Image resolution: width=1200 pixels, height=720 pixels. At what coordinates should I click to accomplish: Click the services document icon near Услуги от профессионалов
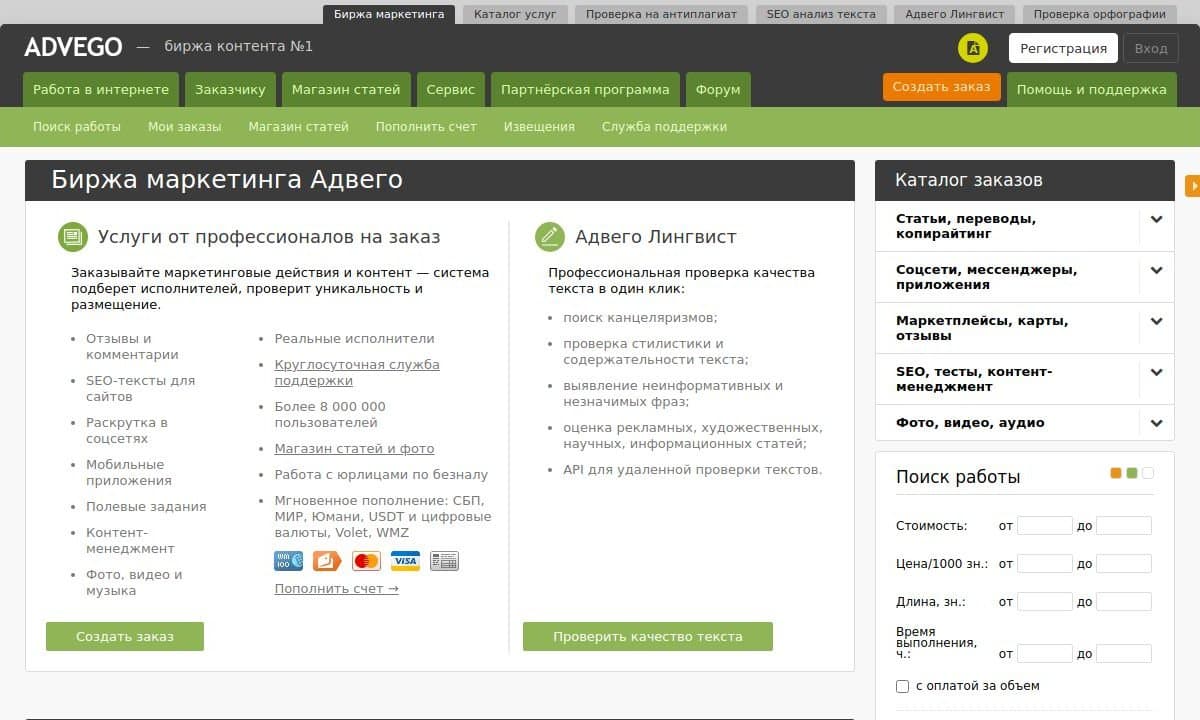click(x=73, y=237)
